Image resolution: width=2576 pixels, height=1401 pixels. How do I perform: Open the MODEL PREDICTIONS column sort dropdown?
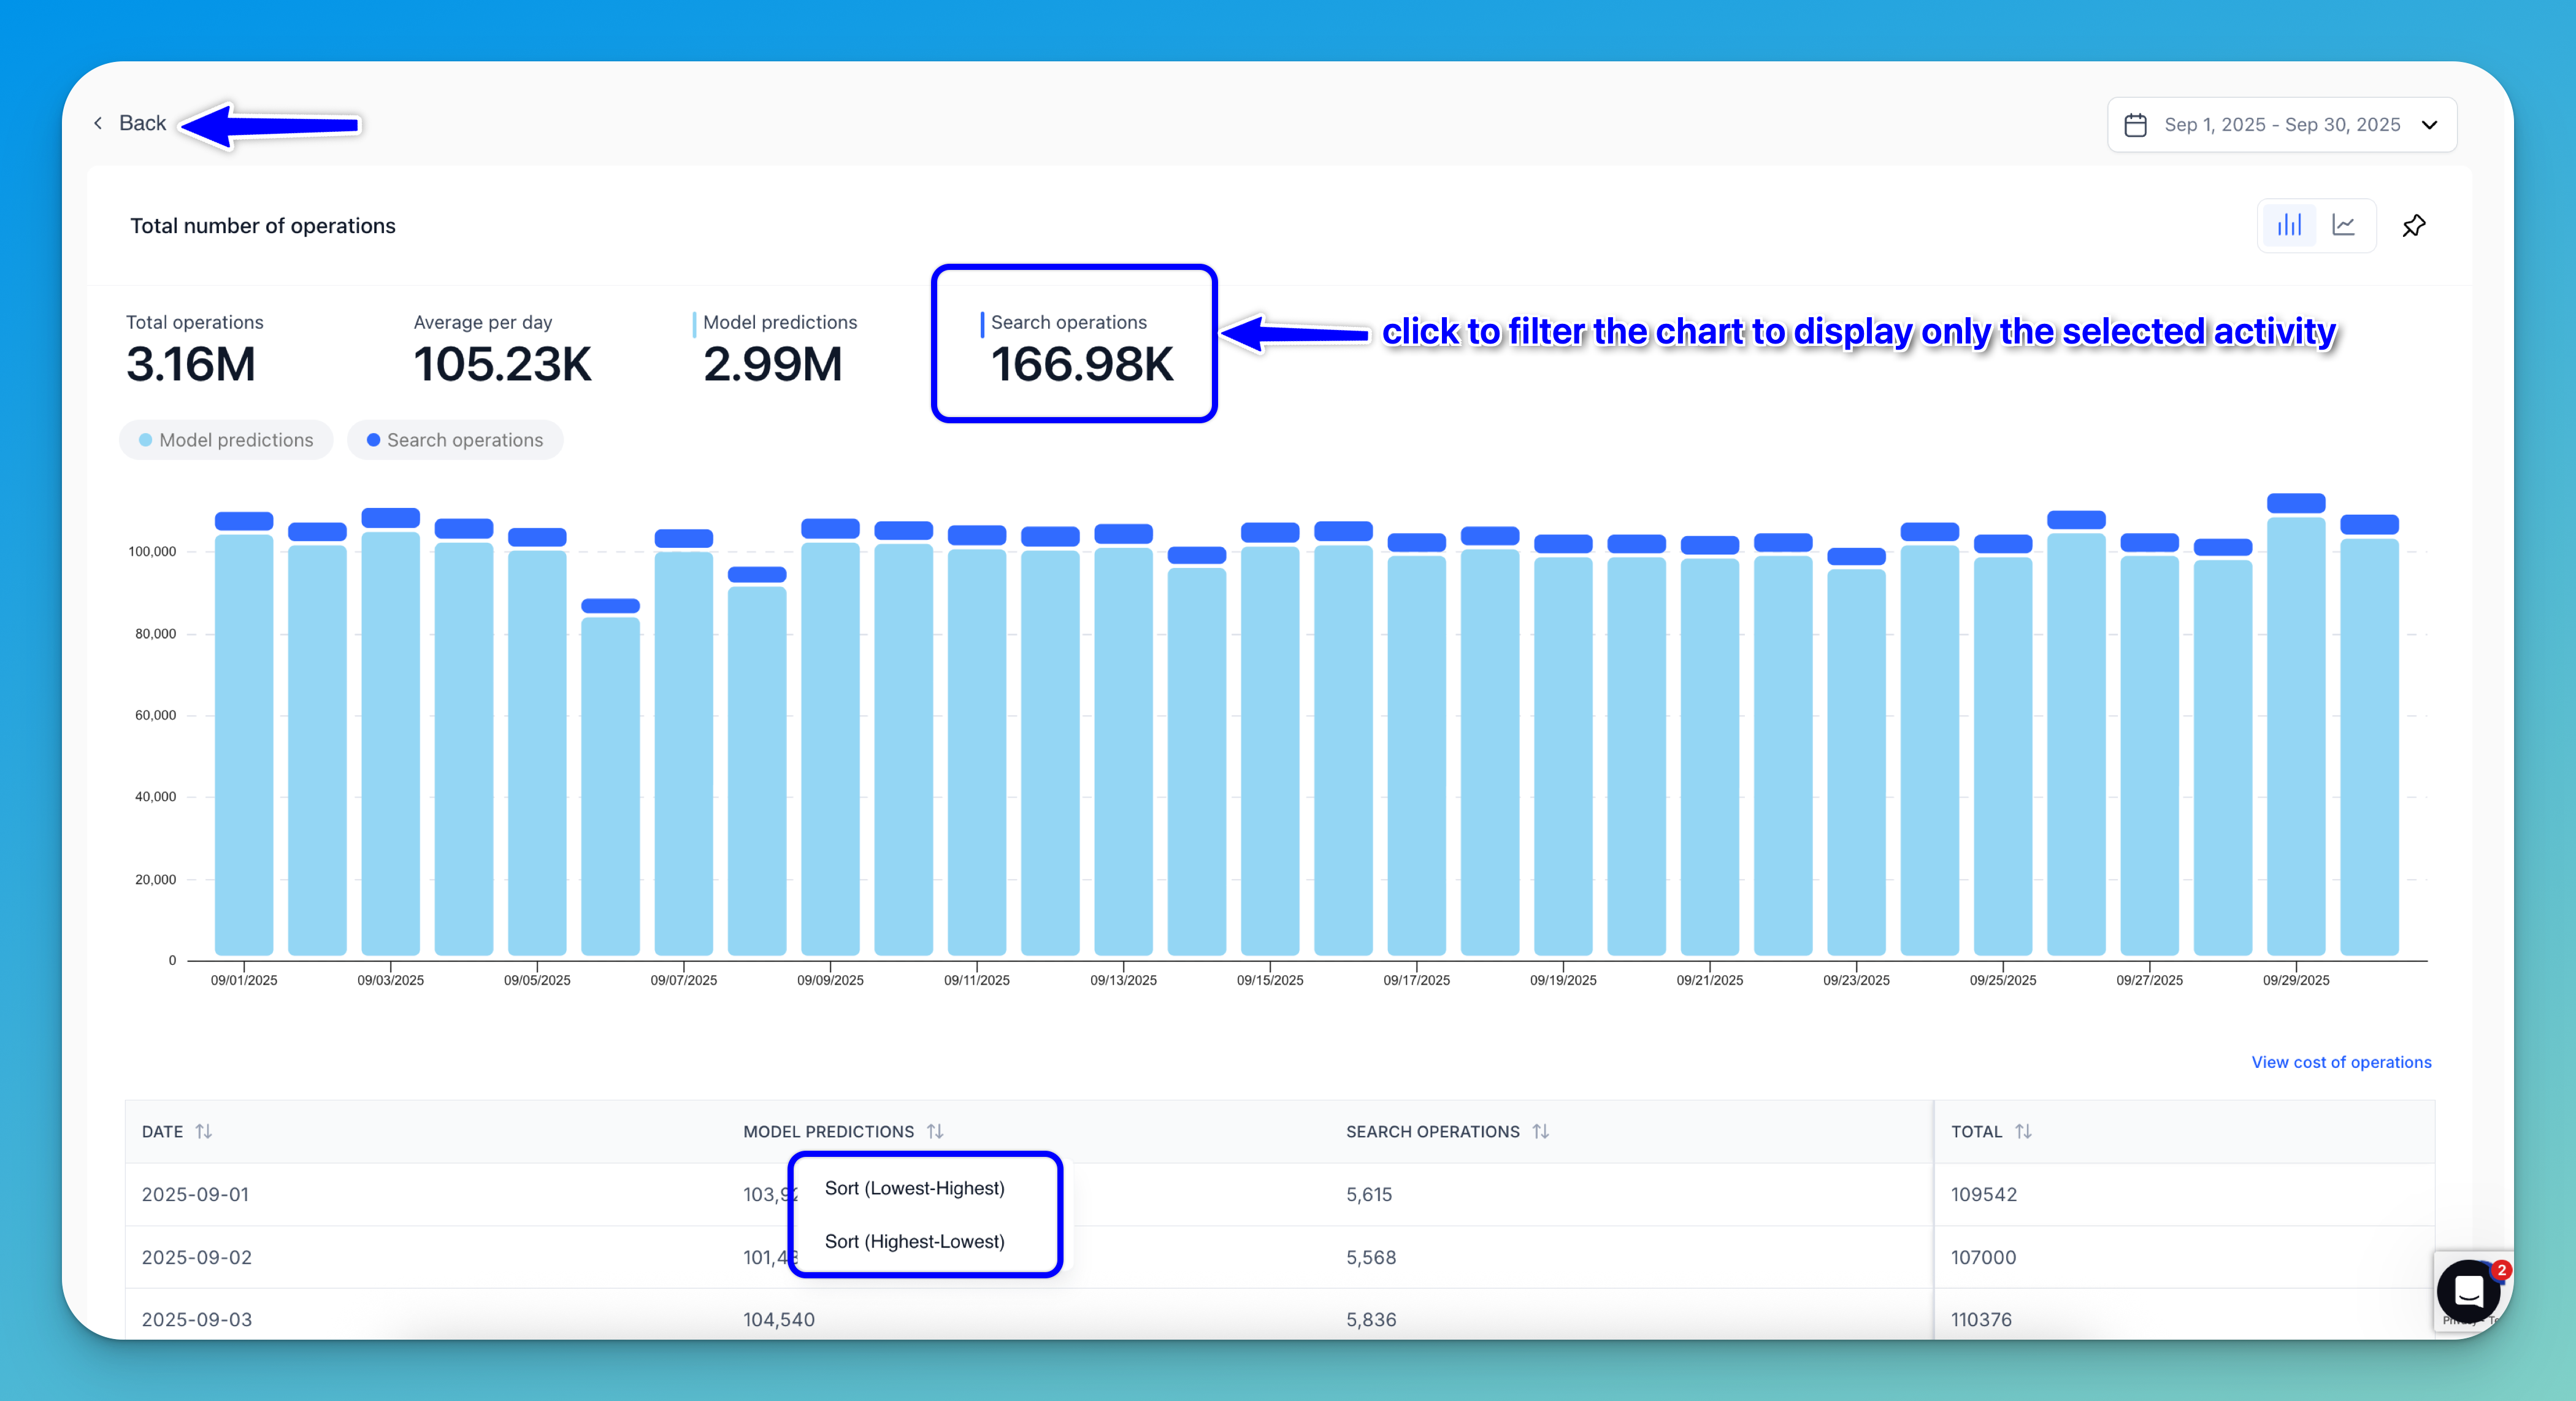point(935,1131)
